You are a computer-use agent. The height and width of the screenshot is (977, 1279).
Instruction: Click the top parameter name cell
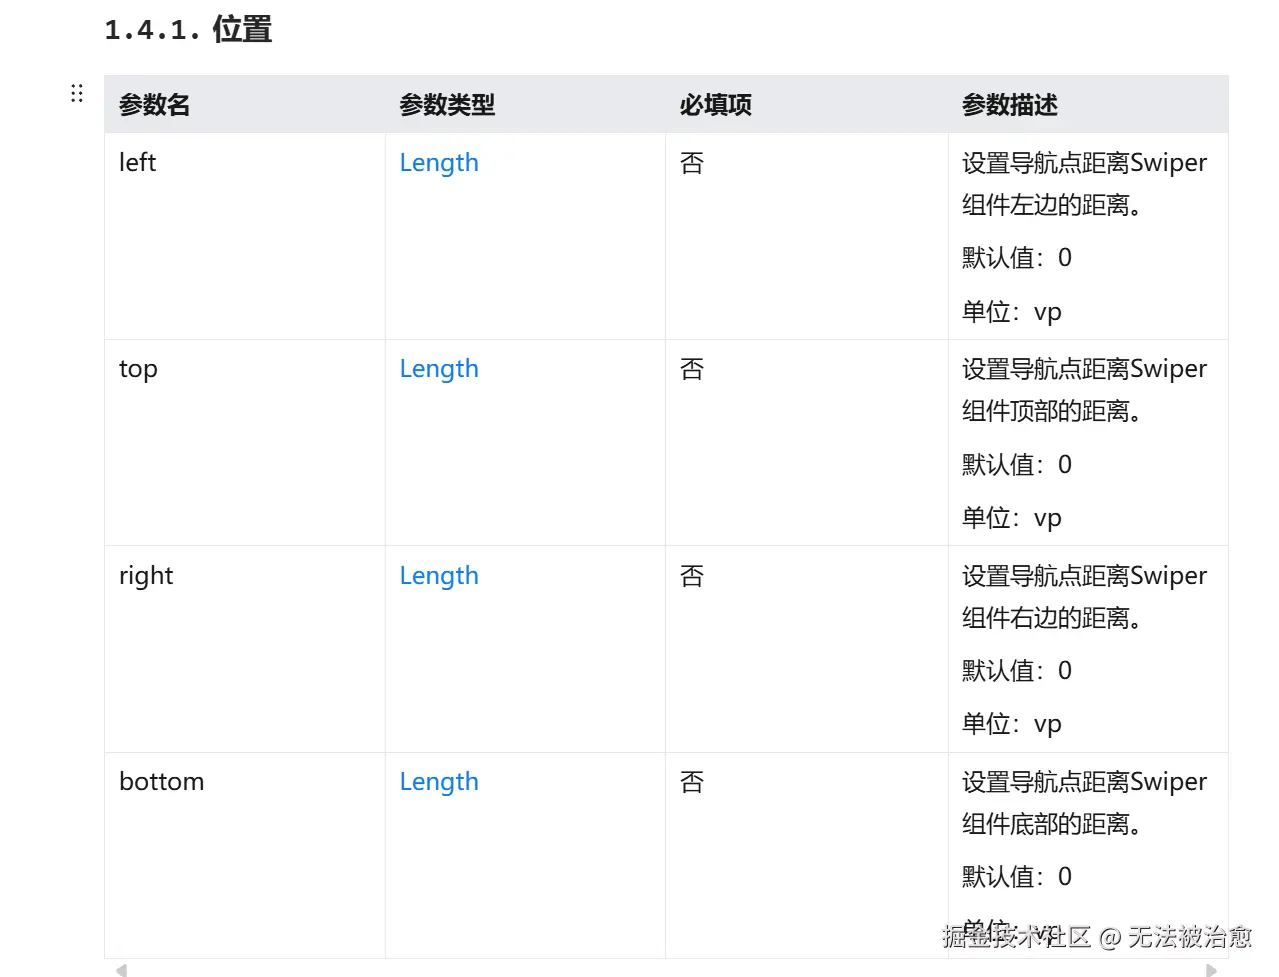pyautogui.click(x=137, y=368)
